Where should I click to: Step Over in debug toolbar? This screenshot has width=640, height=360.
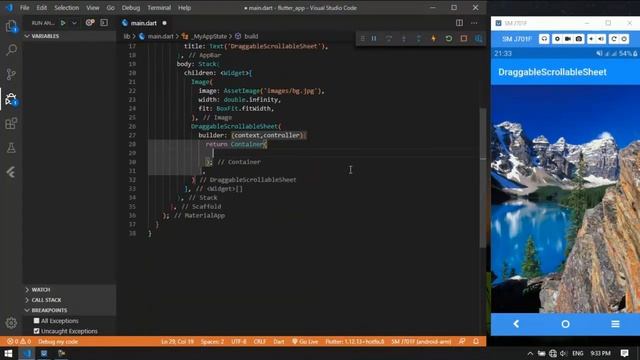(389, 39)
